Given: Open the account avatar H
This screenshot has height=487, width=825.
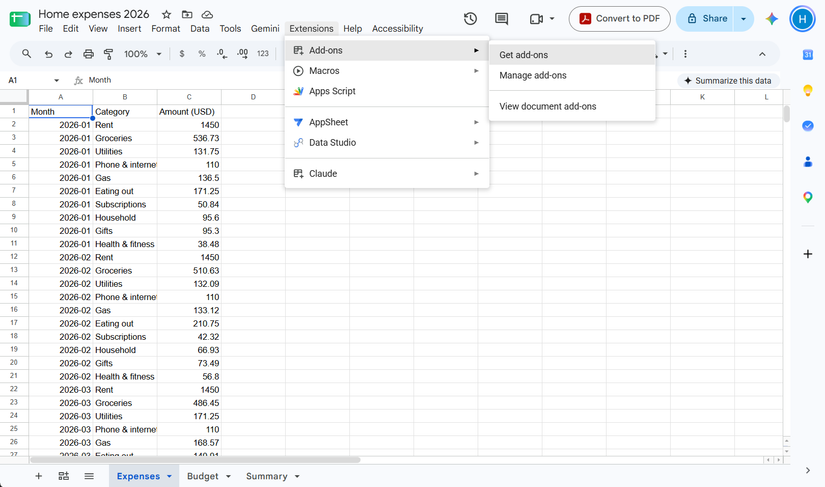Looking at the screenshot, I should pos(802,19).
